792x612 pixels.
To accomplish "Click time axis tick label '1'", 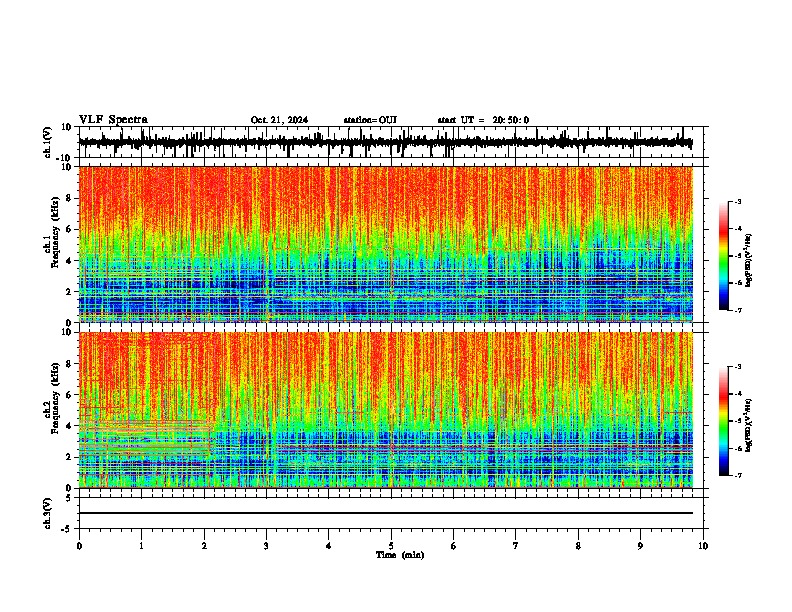I will [141, 546].
